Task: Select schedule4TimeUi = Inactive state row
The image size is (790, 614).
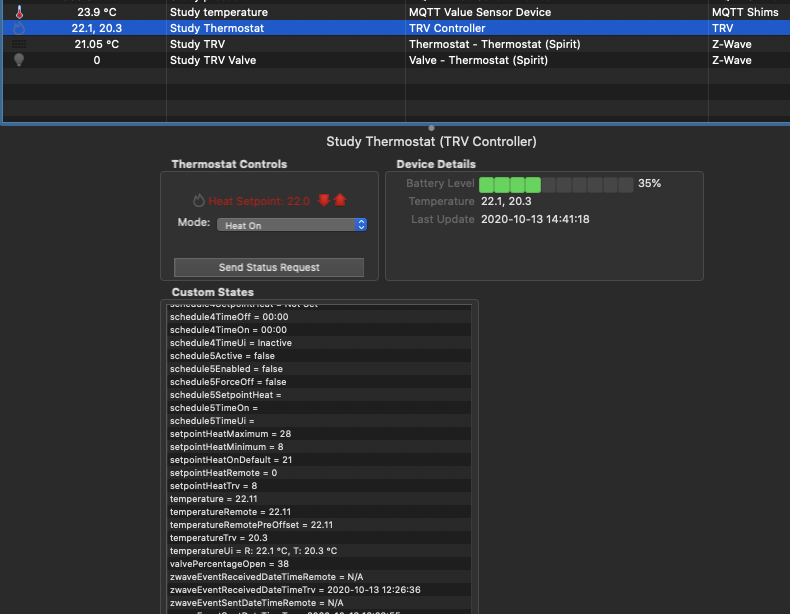Action: point(319,343)
